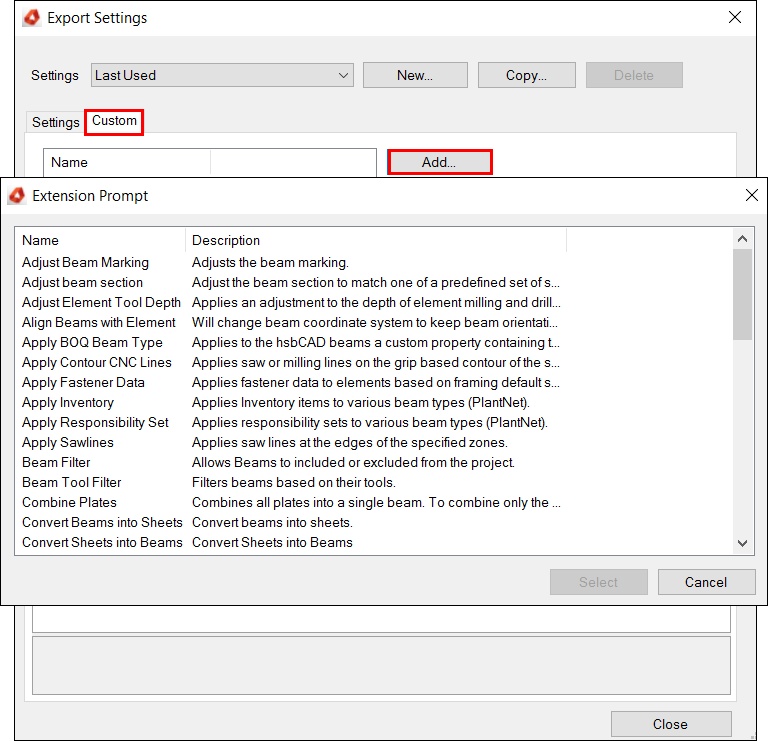768x741 pixels.
Task: Switch to the Custom tab
Action: click(114, 121)
